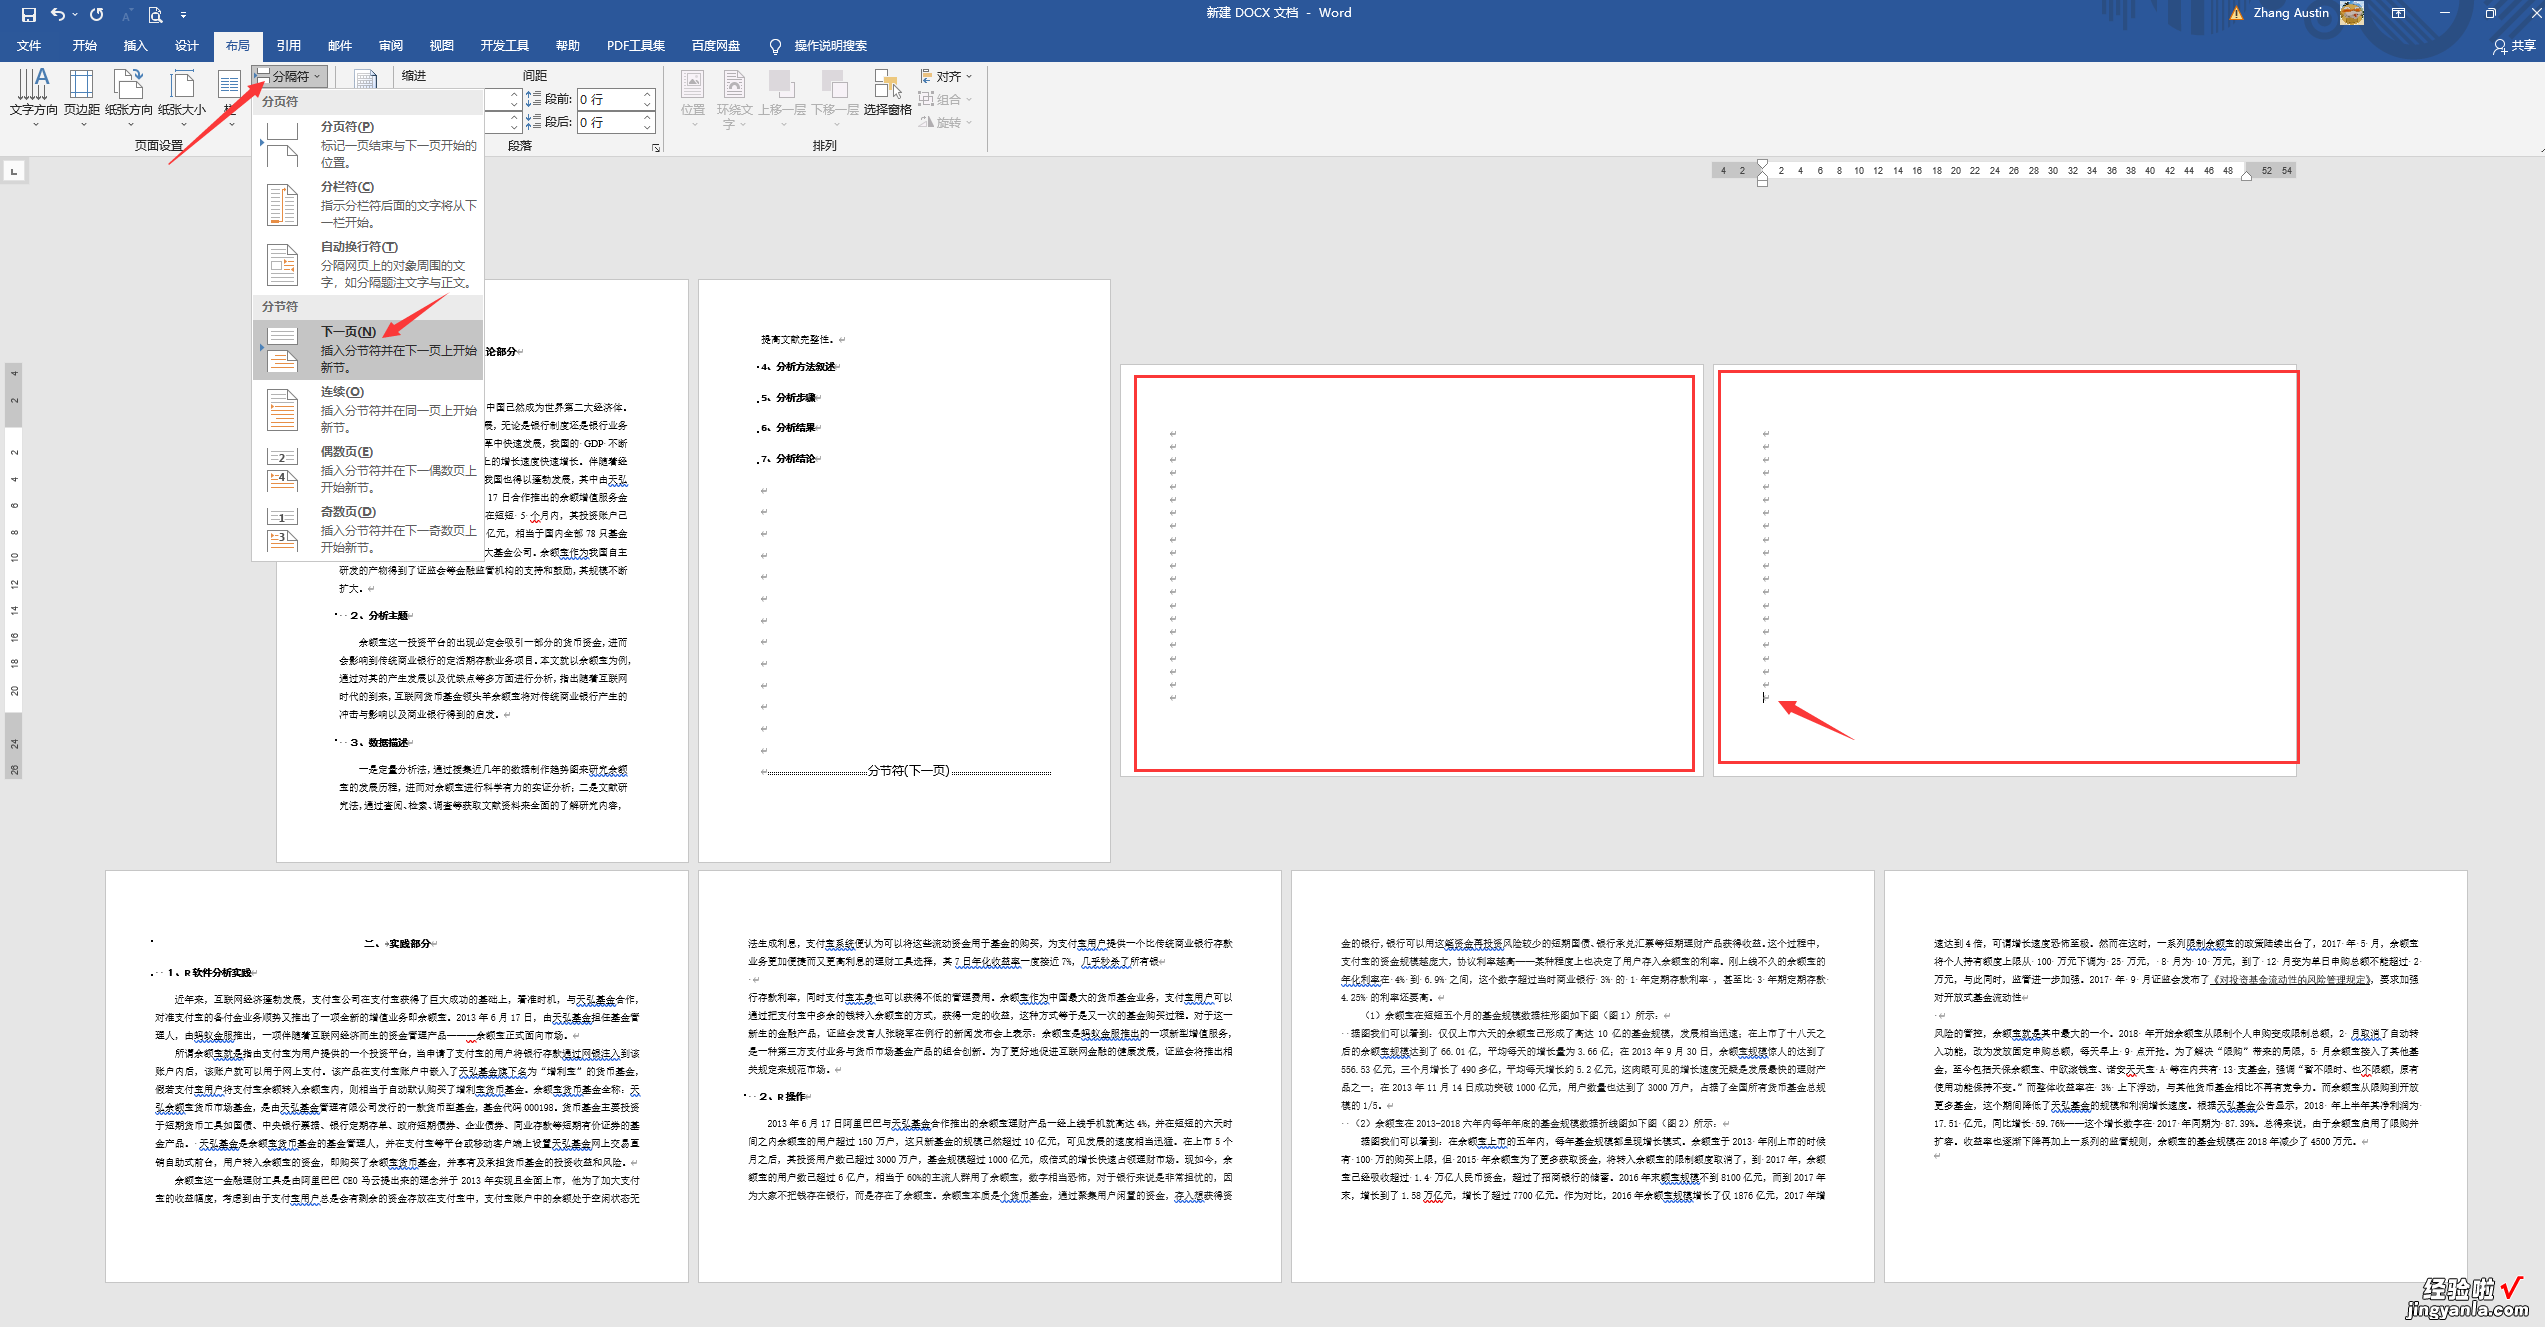Click the first blank page thumbnail
This screenshot has width=2545, height=1327.
coord(1413,572)
